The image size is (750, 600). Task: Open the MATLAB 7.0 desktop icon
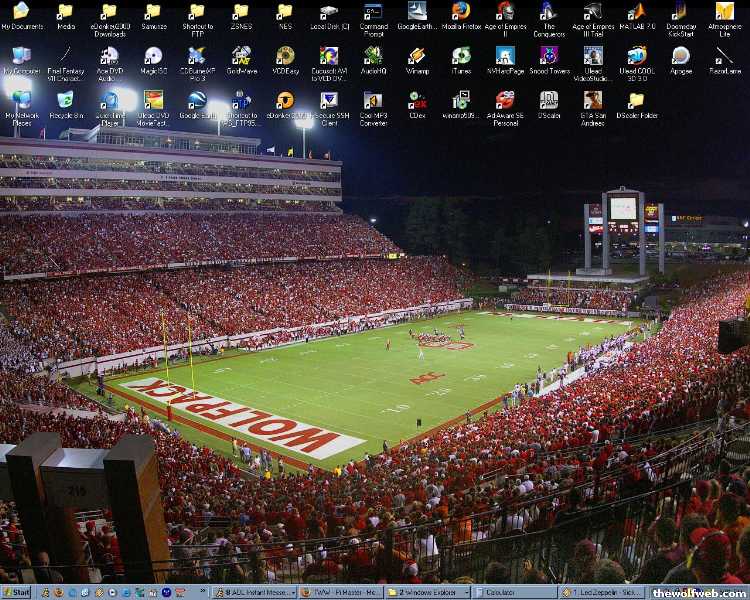click(x=636, y=12)
